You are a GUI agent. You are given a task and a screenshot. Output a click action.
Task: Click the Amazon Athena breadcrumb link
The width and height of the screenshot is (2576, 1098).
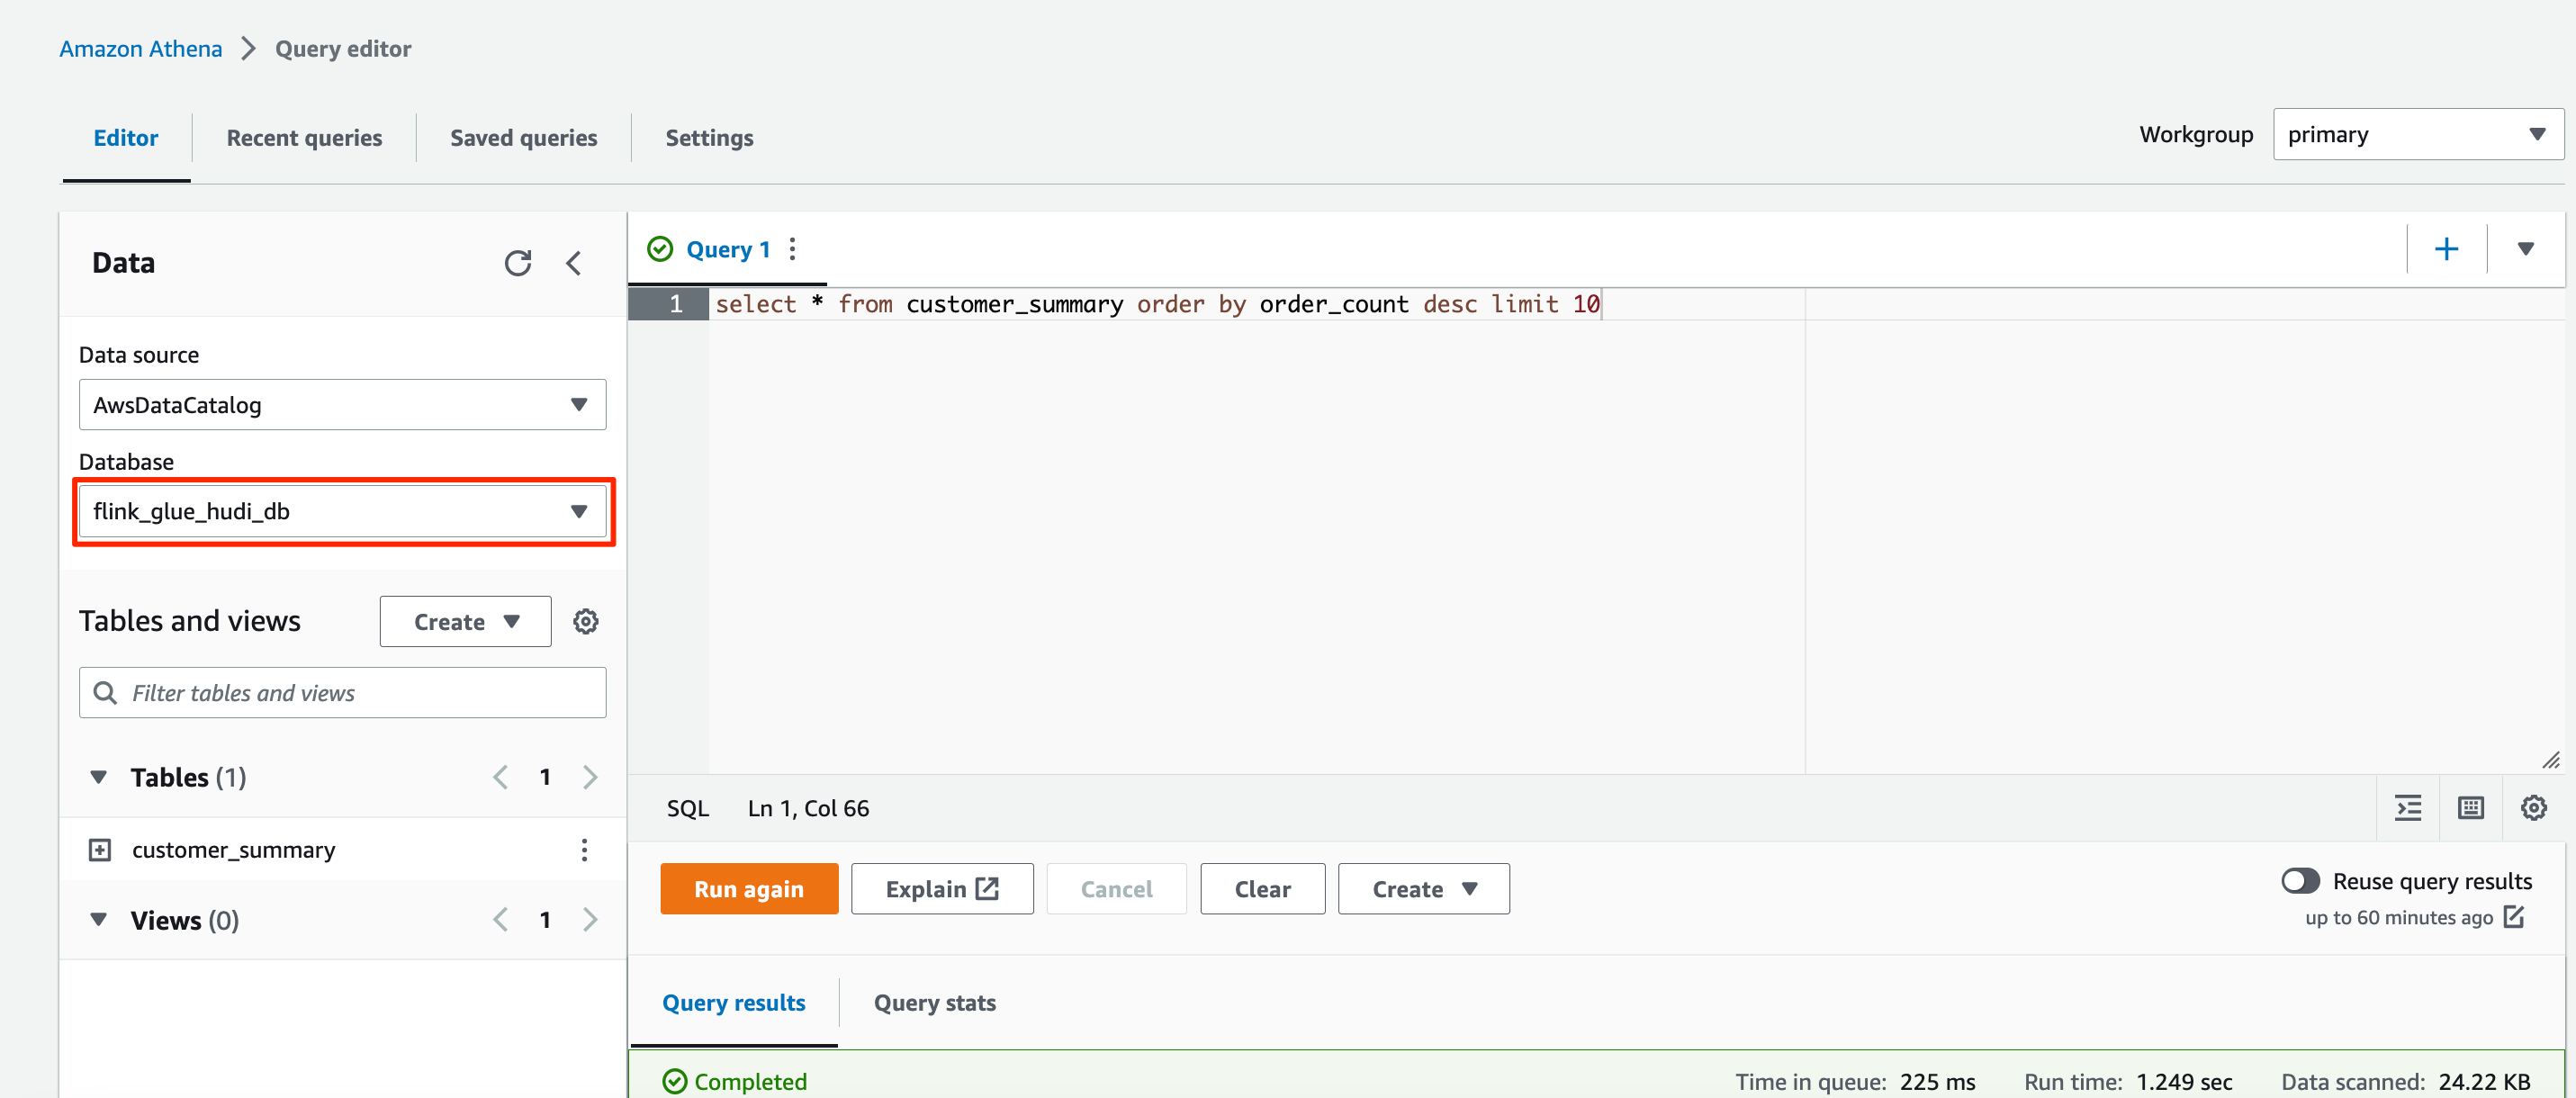pyautogui.click(x=141, y=48)
